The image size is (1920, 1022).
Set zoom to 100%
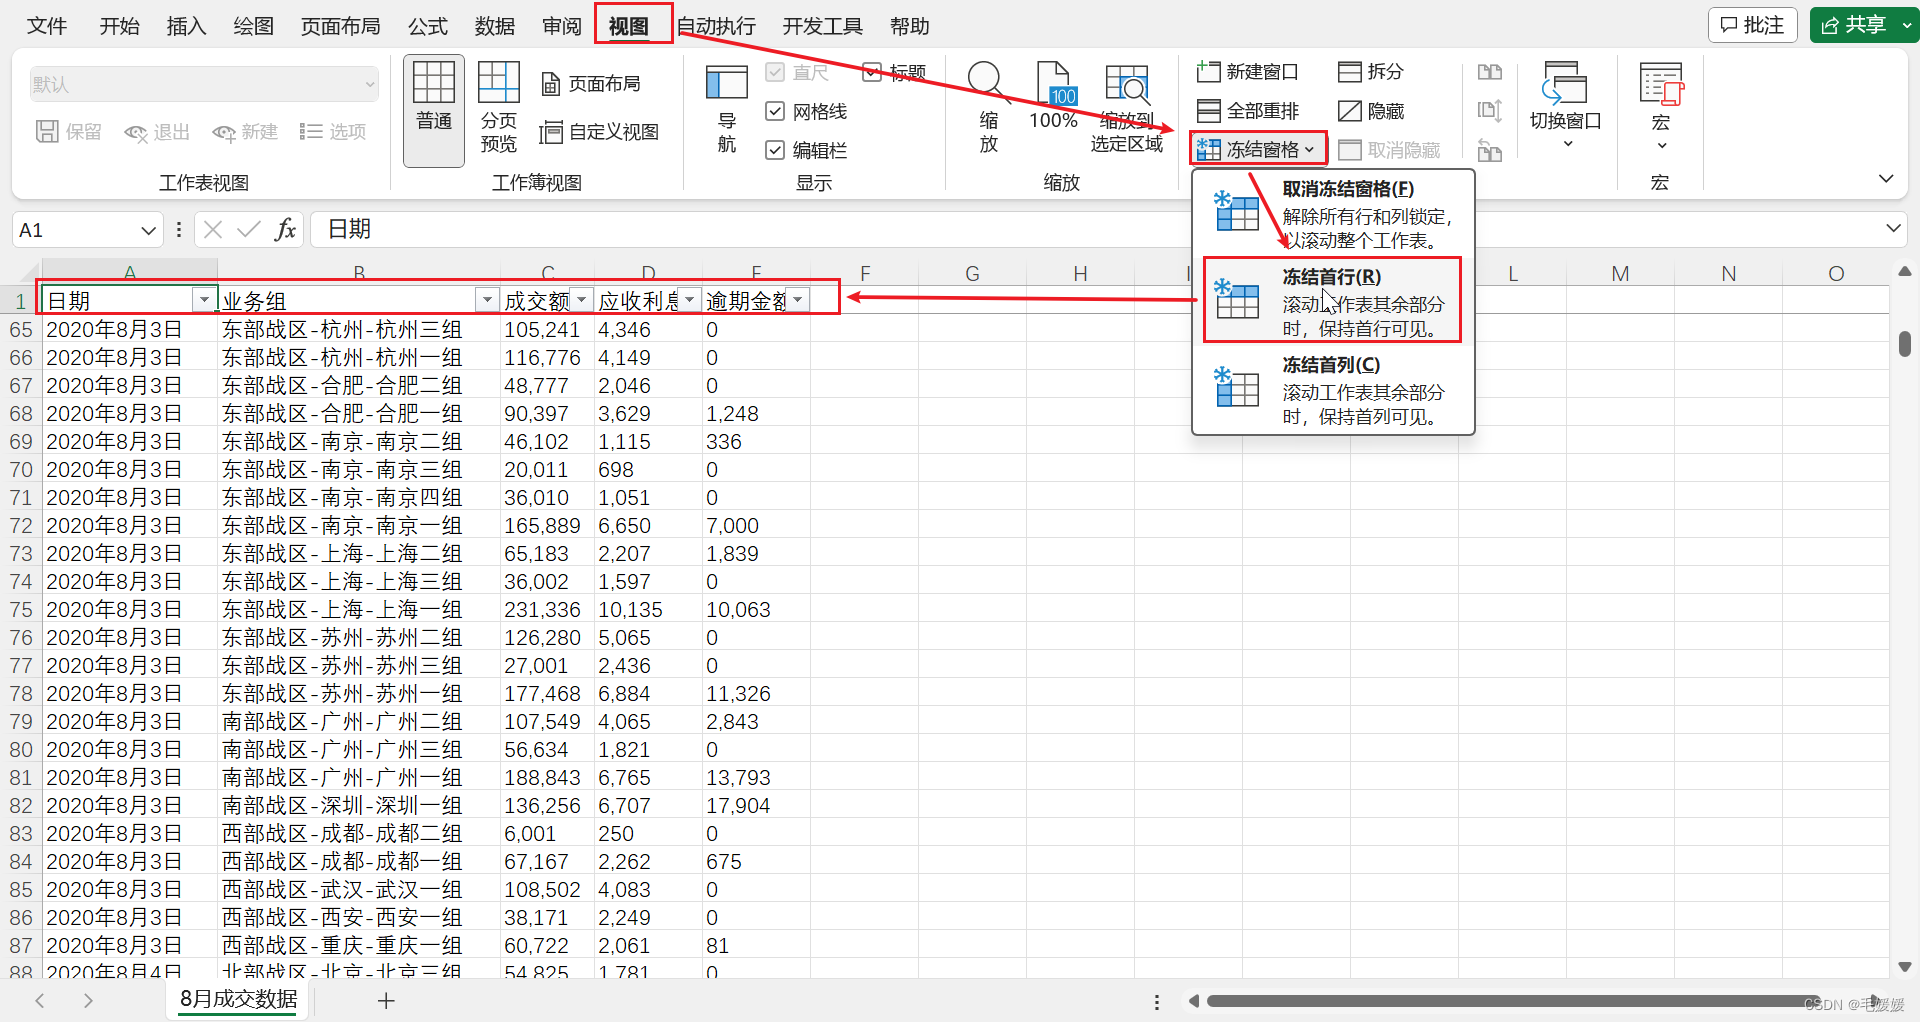(1053, 97)
